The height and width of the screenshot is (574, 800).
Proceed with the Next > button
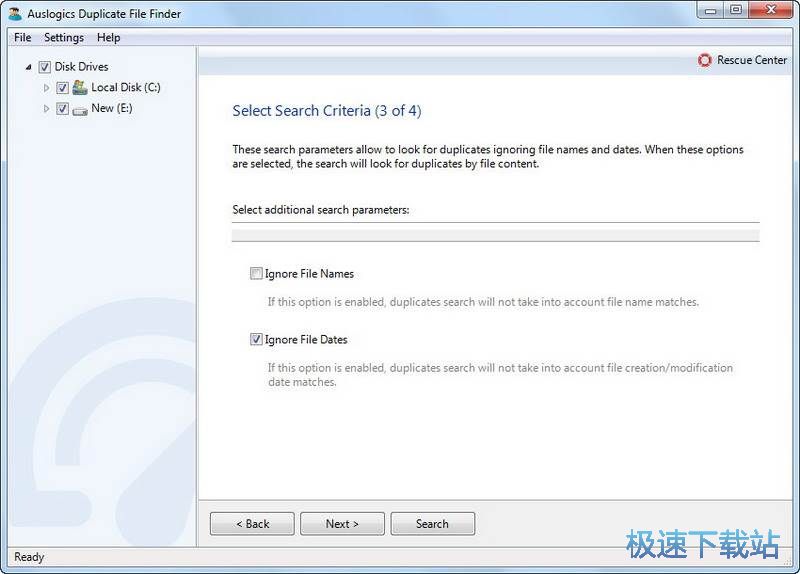pos(342,524)
